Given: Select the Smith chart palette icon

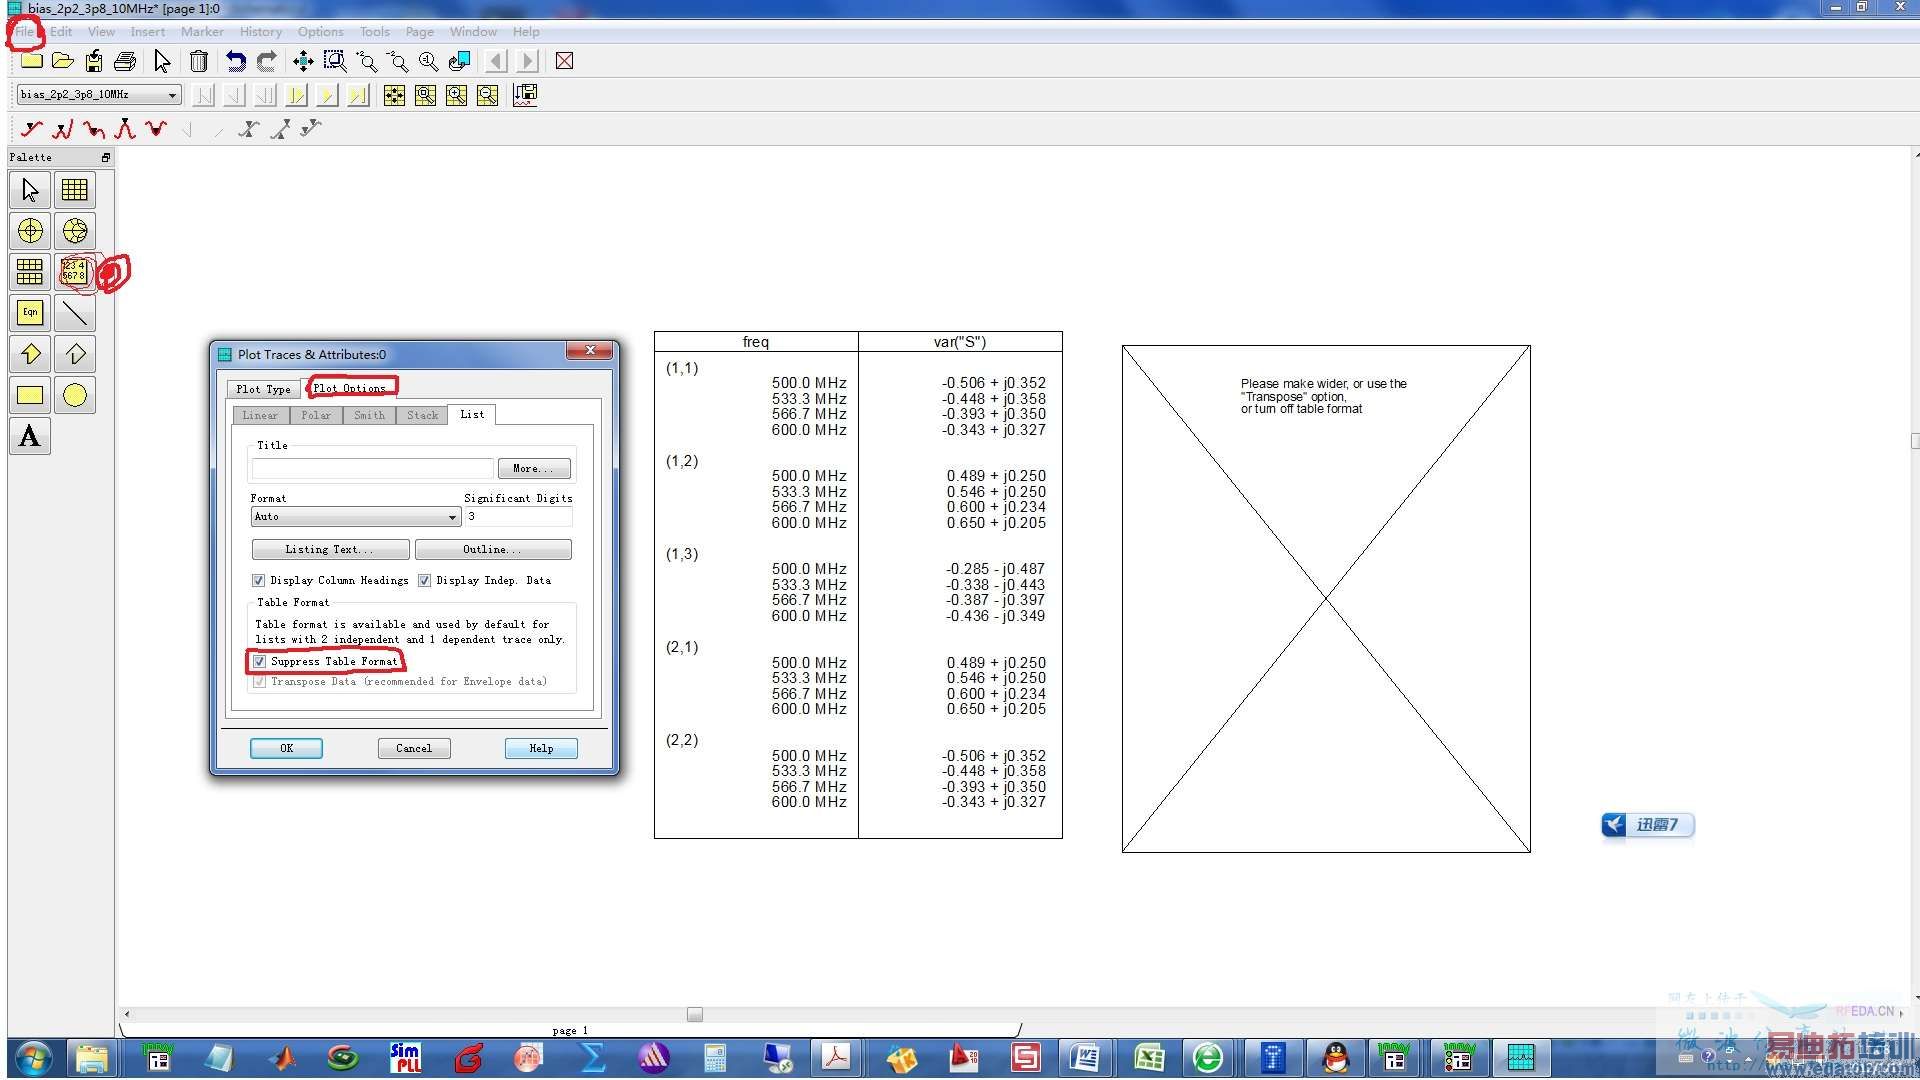Looking at the screenshot, I should 75,231.
